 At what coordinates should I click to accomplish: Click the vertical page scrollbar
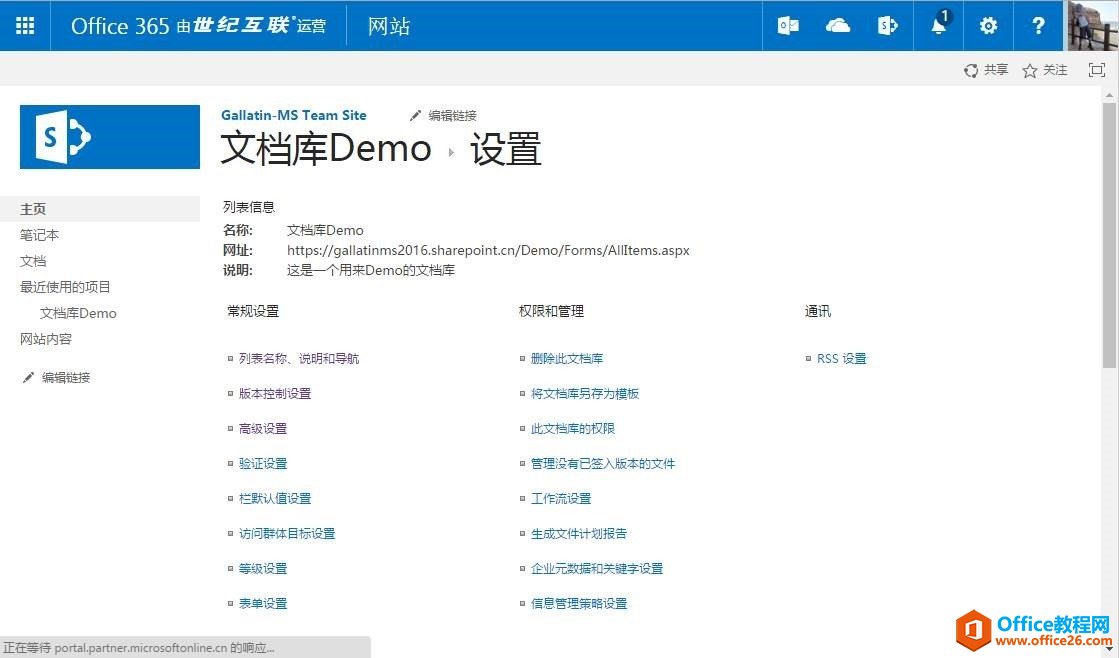click(1109, 236)
